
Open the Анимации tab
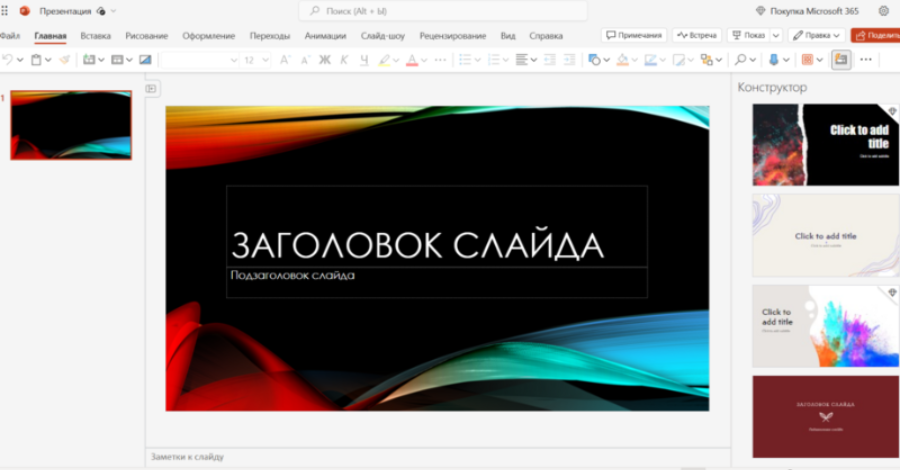[x=325, y=36]
